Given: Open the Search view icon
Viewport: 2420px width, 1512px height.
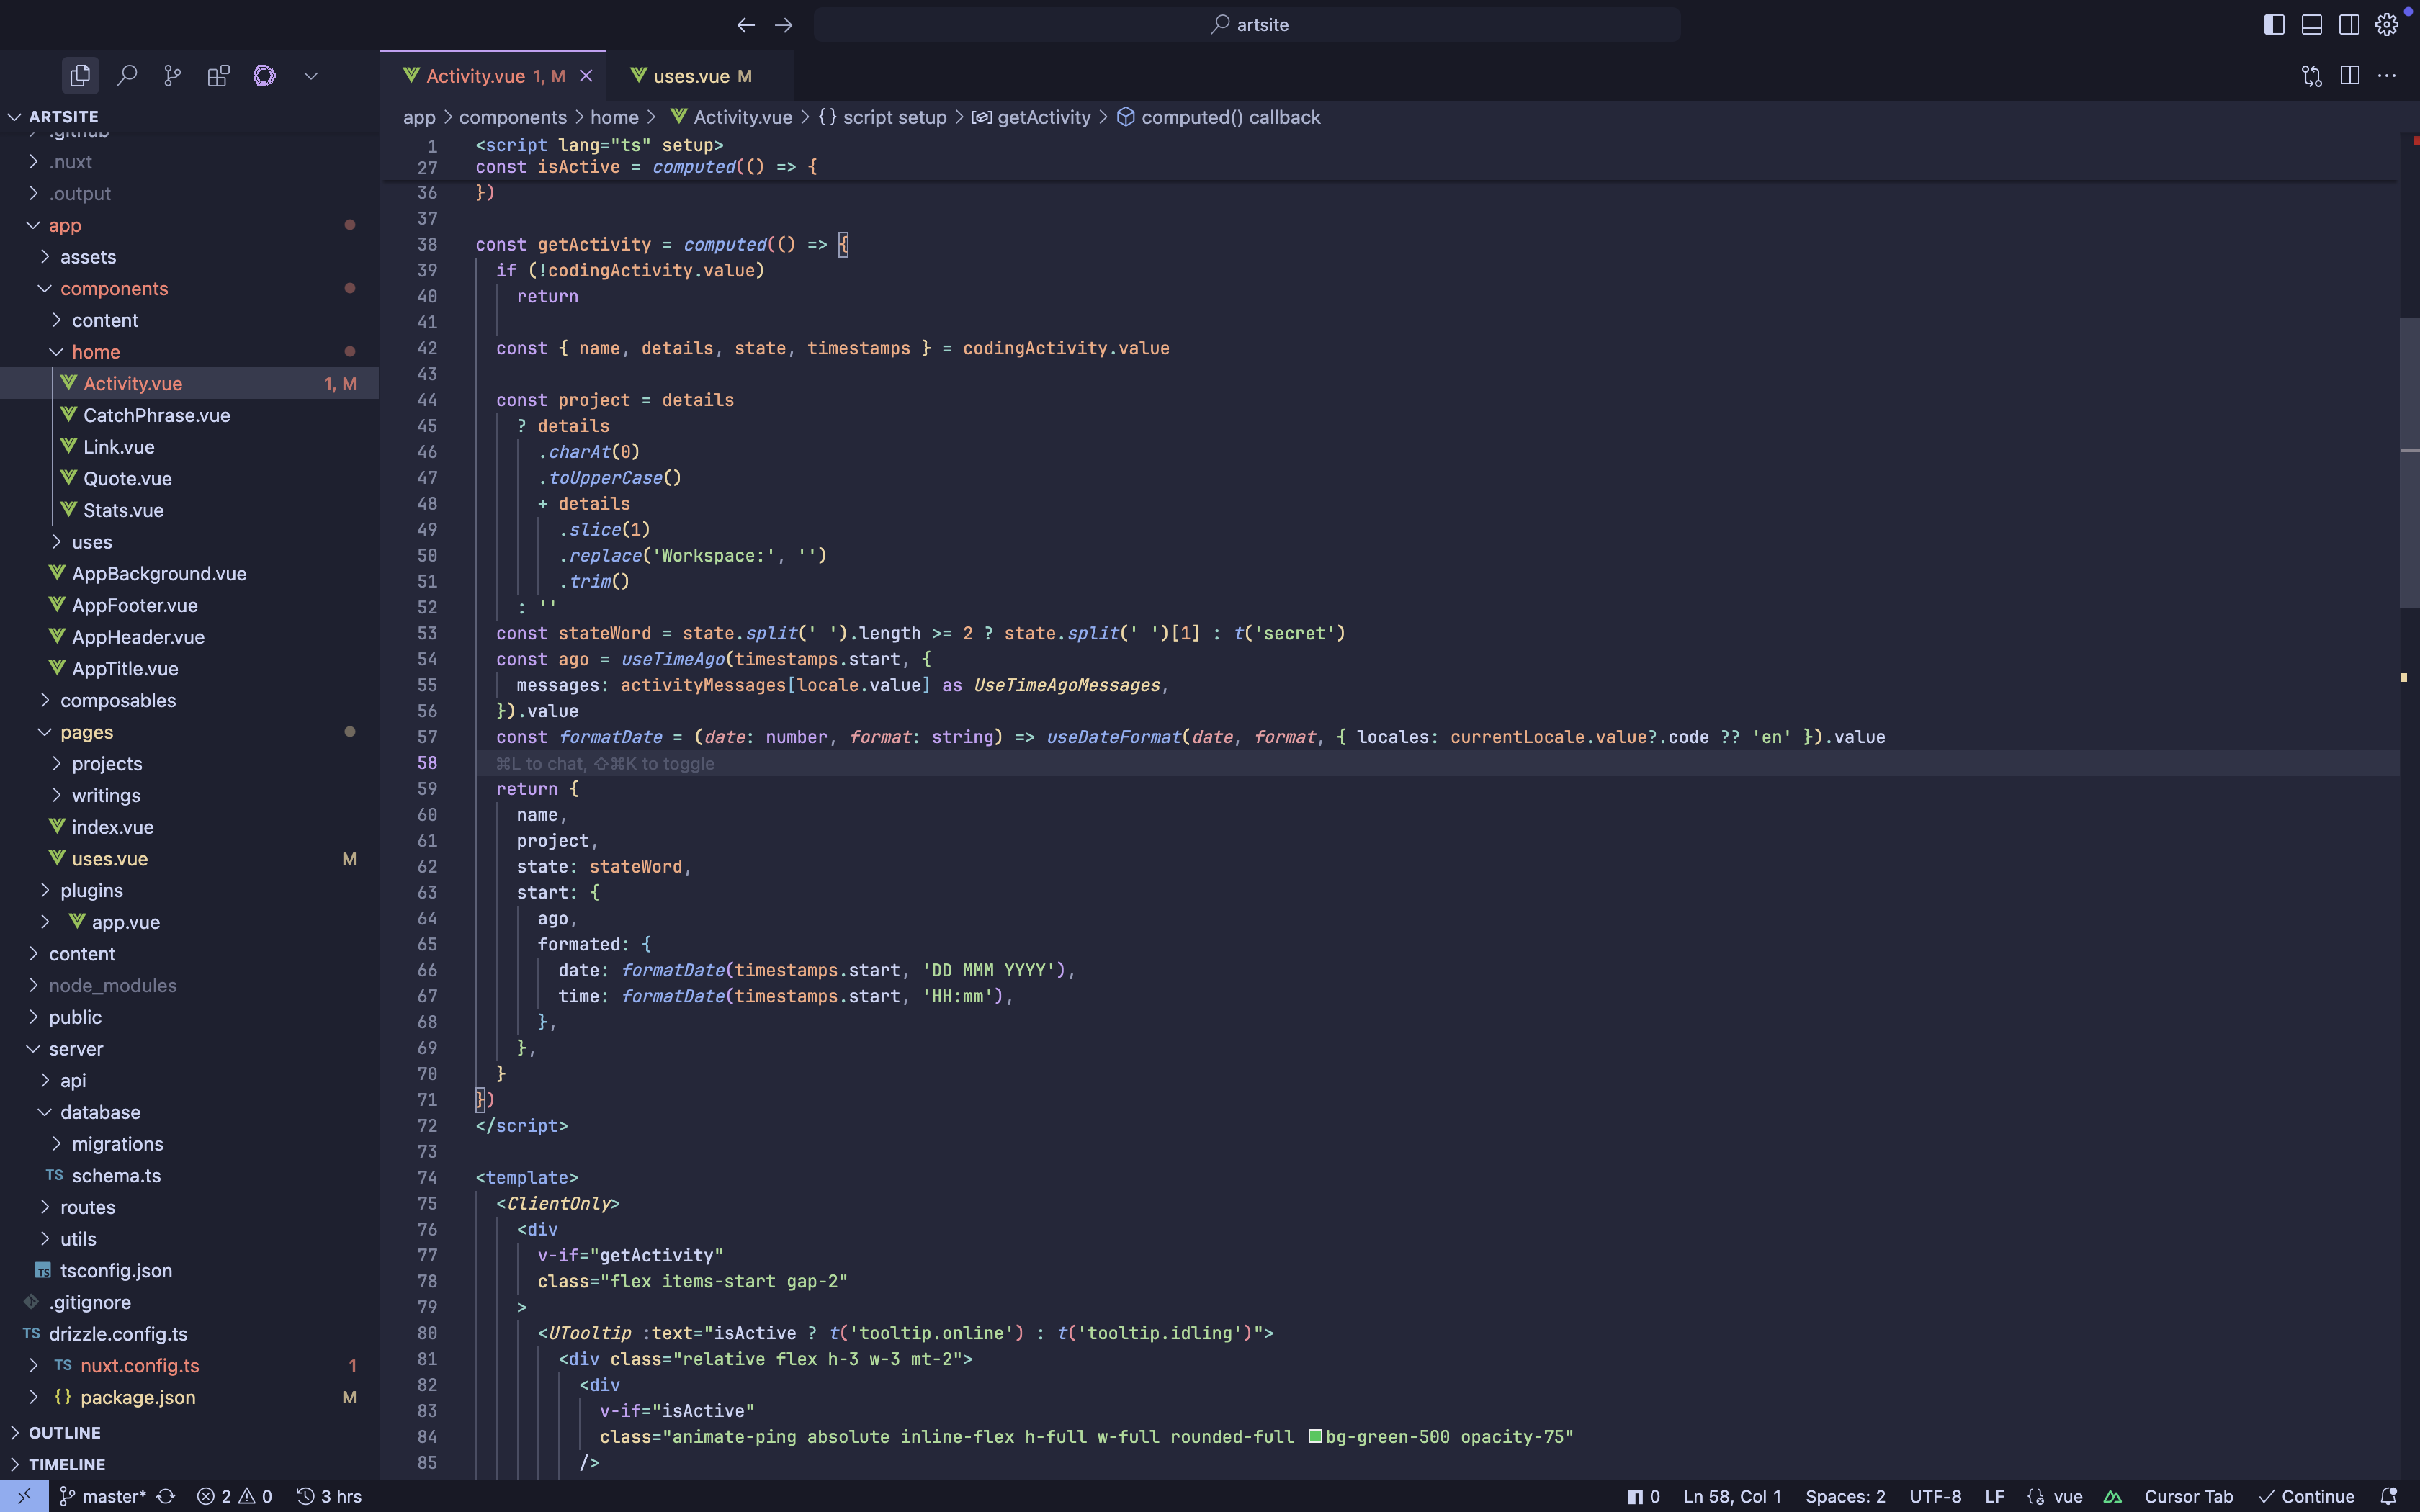Looking at the screenshot, I should coord(127,76).
